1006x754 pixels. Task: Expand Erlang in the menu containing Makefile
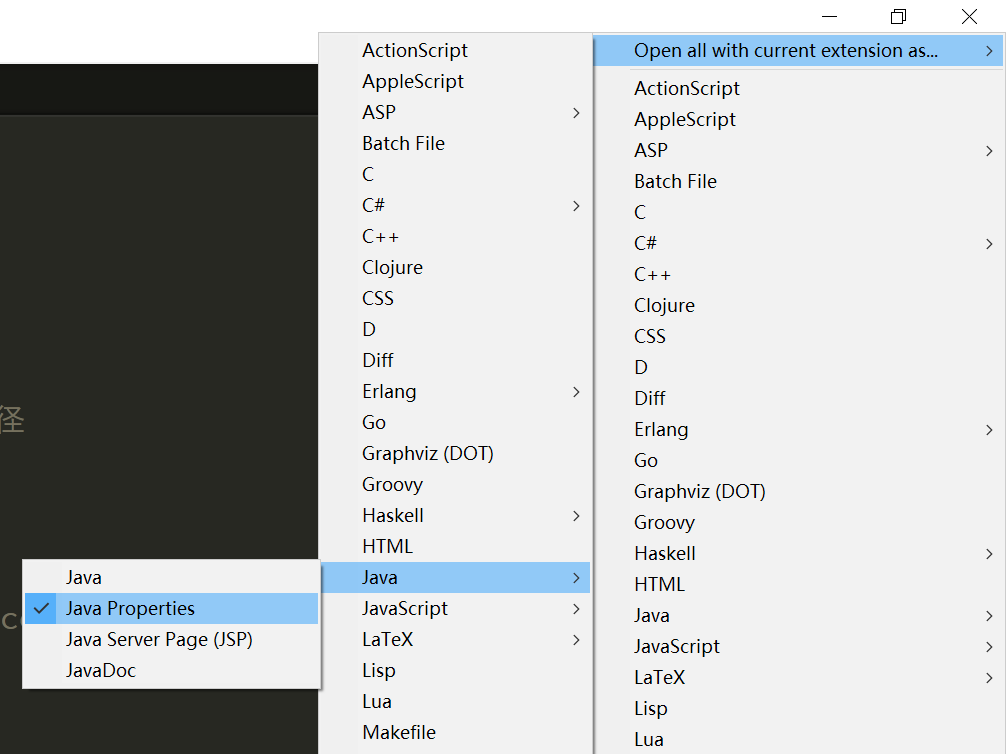point(455,391)
